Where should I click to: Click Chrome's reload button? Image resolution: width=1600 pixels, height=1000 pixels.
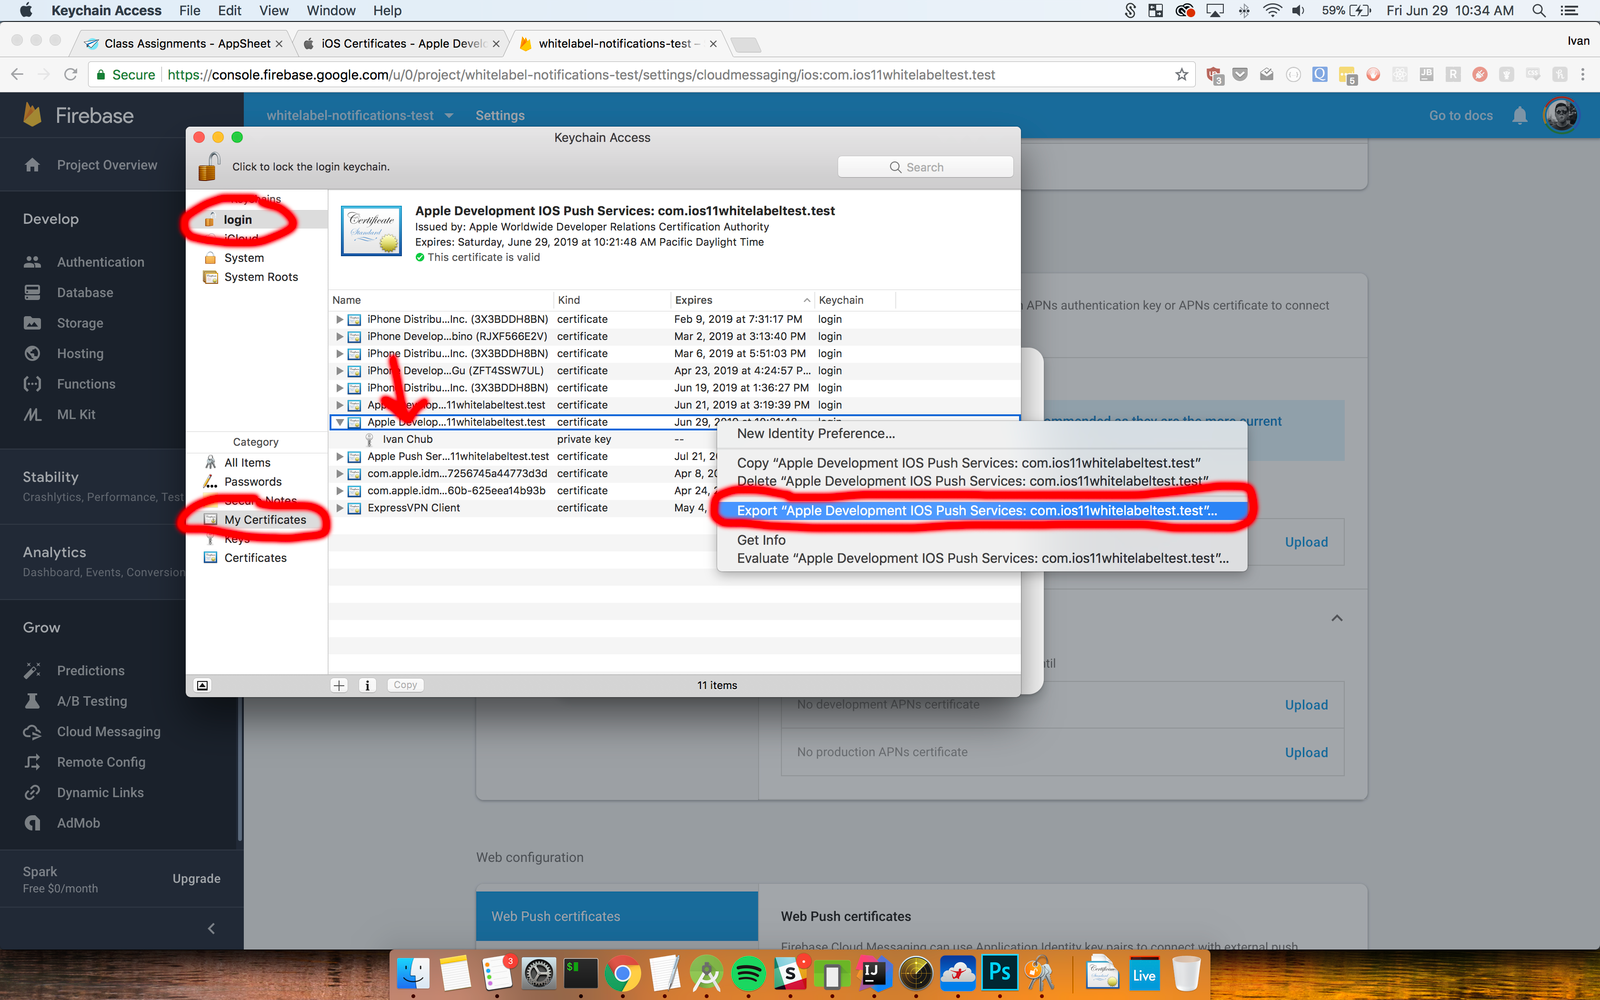pyautogui.click(x=70, y=74)
